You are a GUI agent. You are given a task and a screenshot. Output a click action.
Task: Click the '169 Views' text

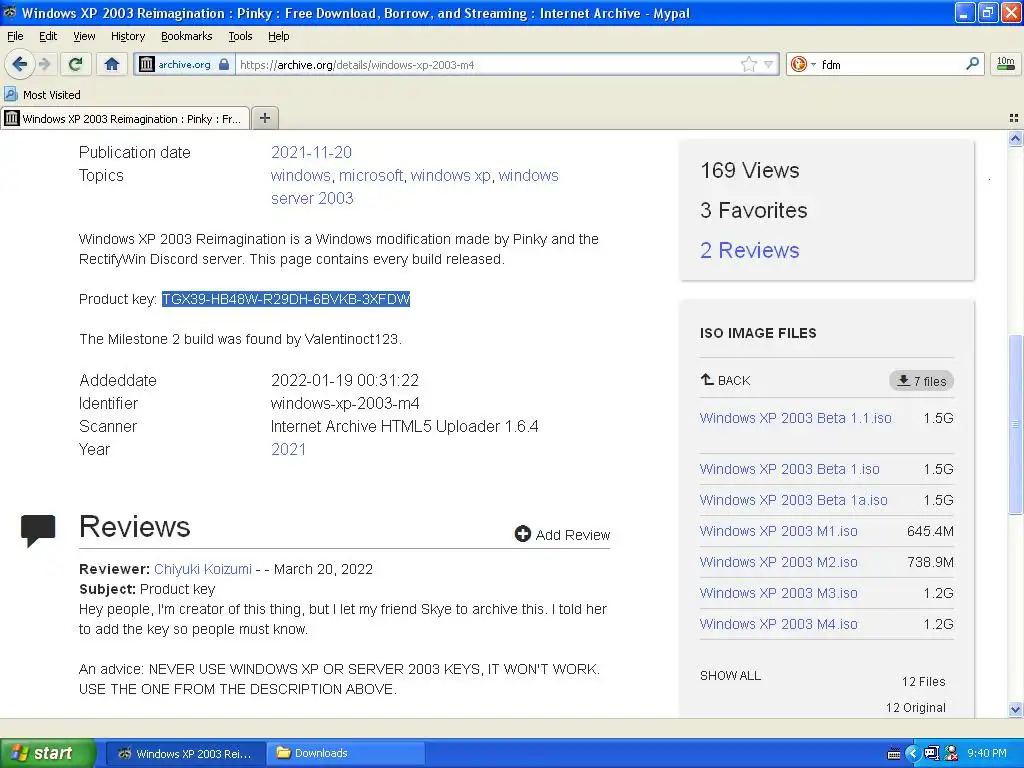750,170
